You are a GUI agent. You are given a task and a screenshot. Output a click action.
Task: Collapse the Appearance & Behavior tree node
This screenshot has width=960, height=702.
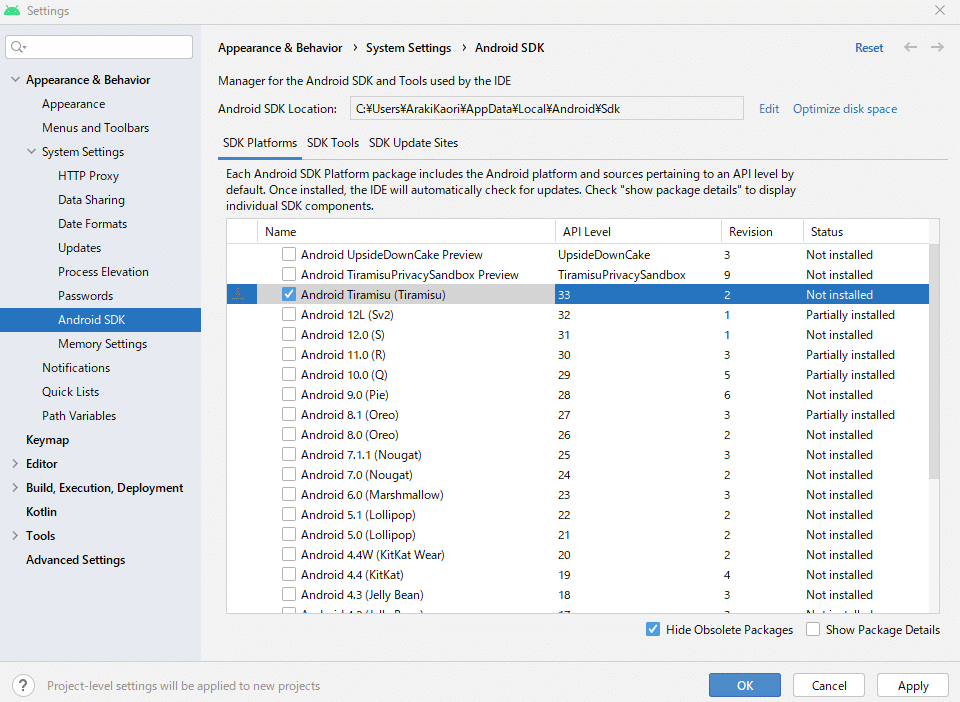(x=15, y=80)
